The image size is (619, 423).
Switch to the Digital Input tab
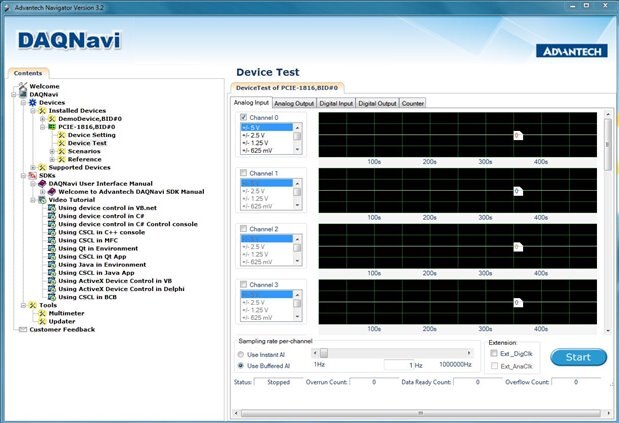[x=336, y=103]
